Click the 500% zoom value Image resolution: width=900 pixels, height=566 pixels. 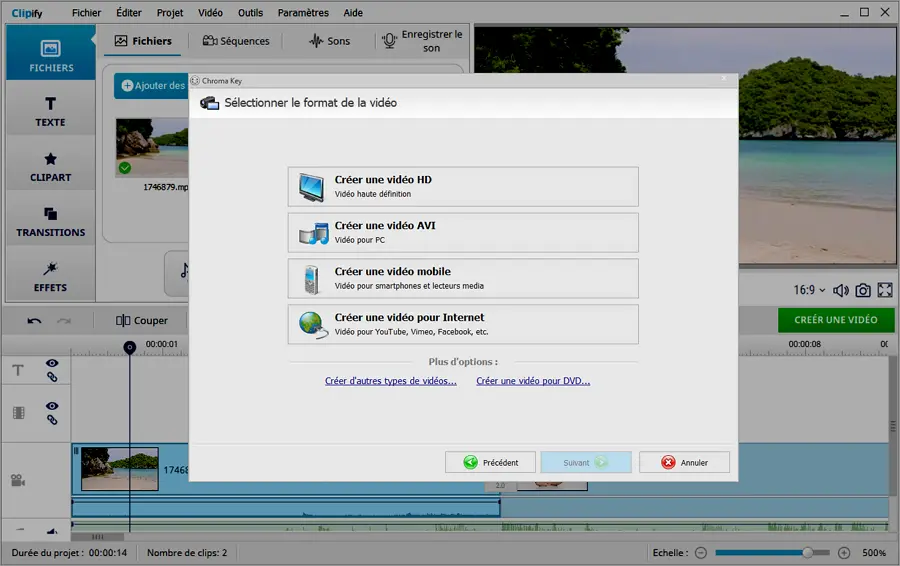coord(874,553)
